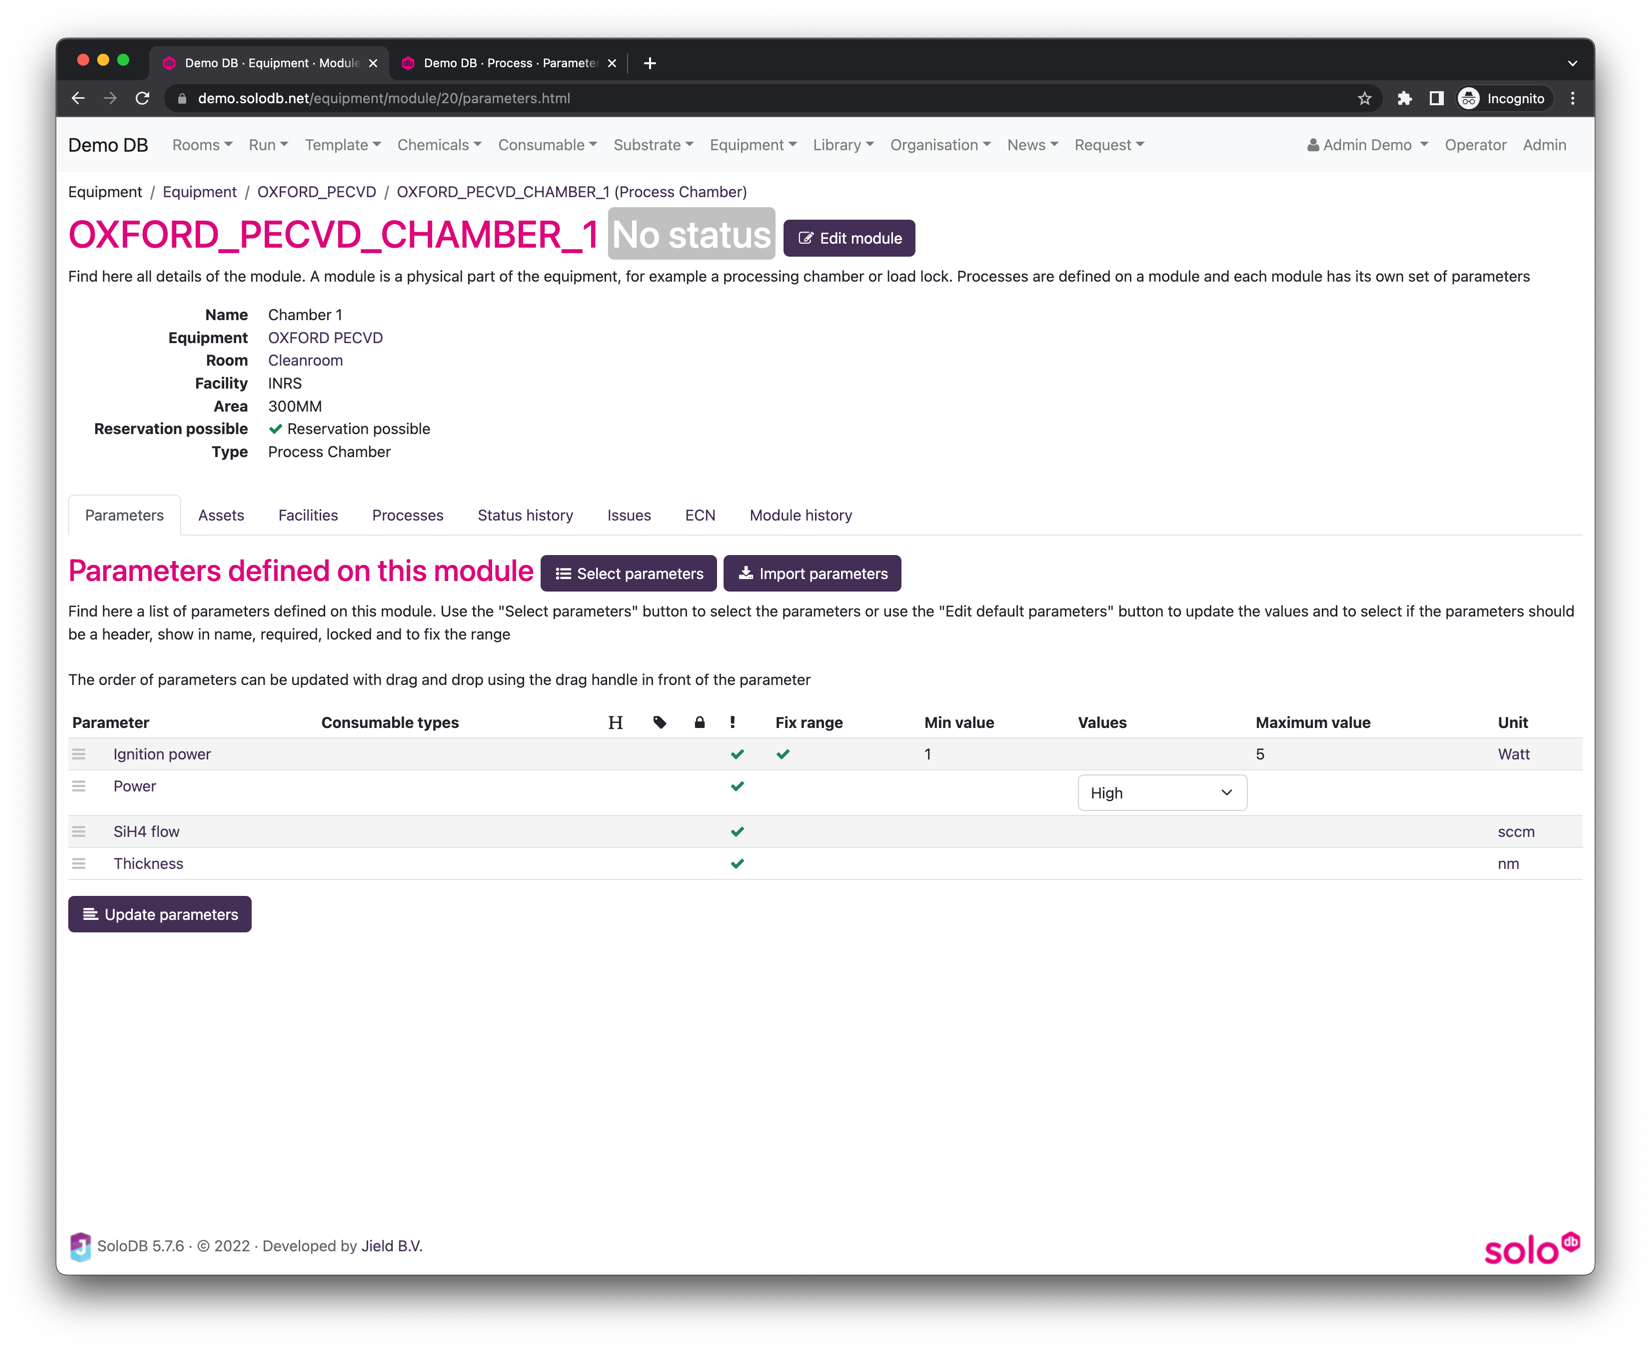Click the Select parameters button
The image size is (1651, 1349).
pyautogui.click(x=629, y=573)
